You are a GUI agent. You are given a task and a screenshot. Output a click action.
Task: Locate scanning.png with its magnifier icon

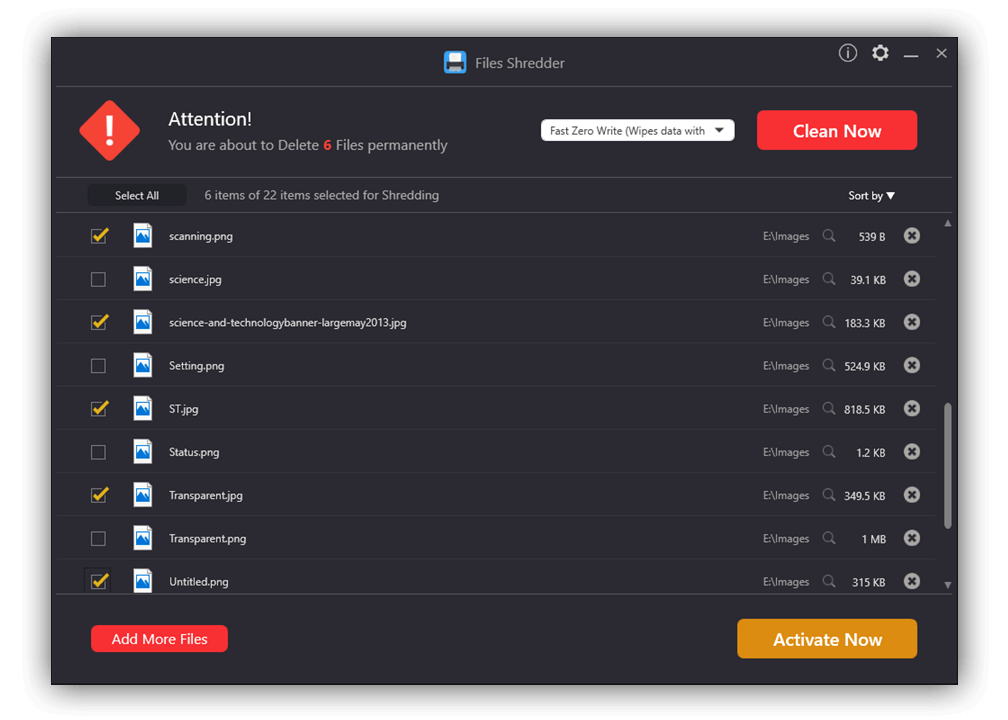pyautogui.click(x=829, y=236)
